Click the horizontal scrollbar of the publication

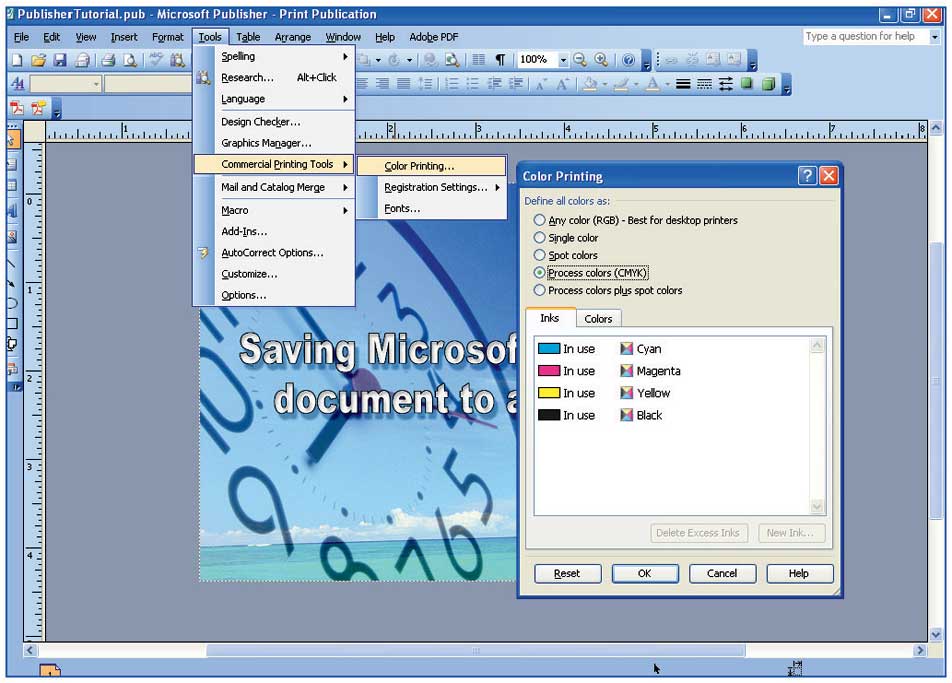(475, 651)
